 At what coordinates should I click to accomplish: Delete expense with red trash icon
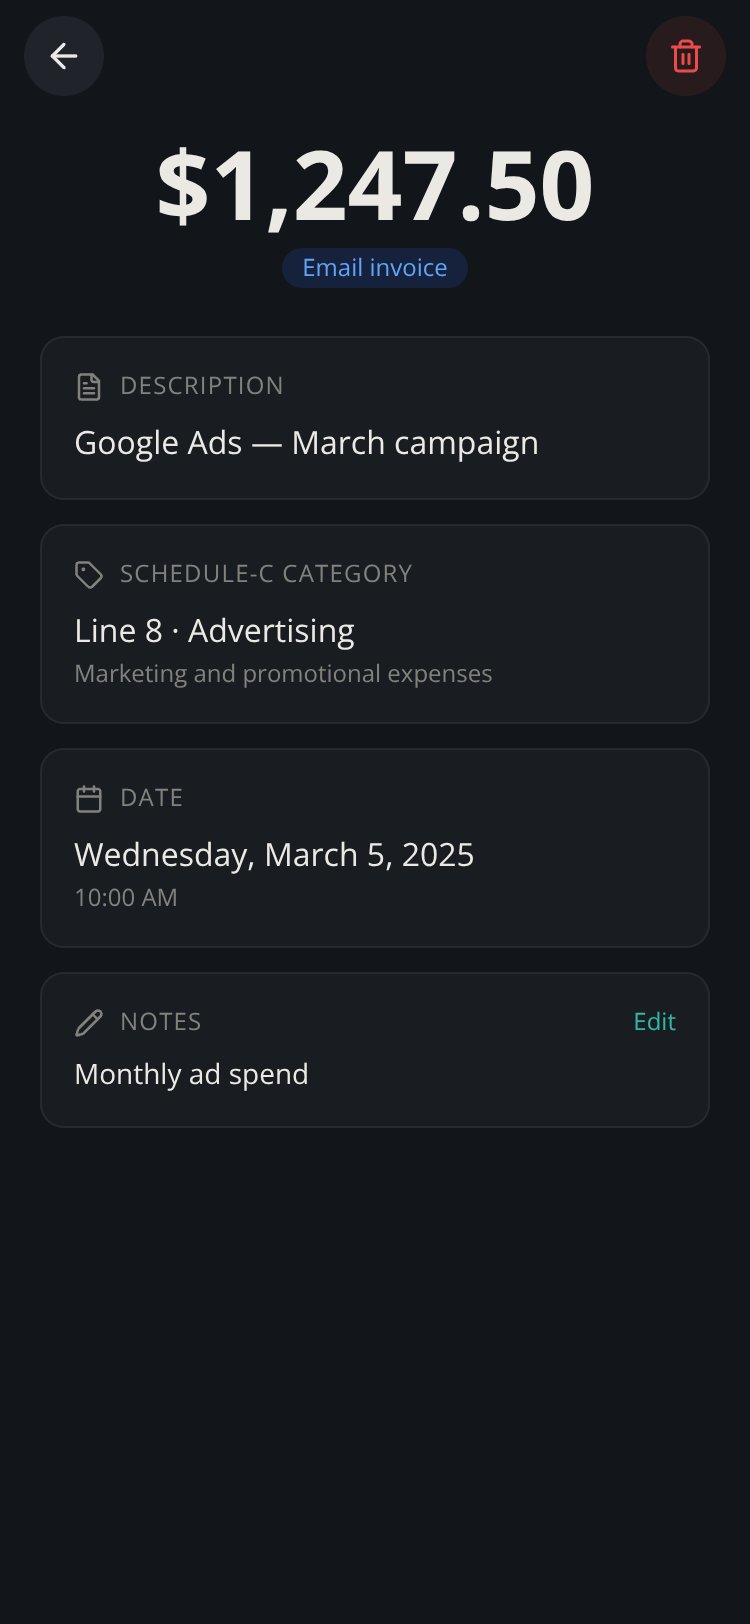686,56
